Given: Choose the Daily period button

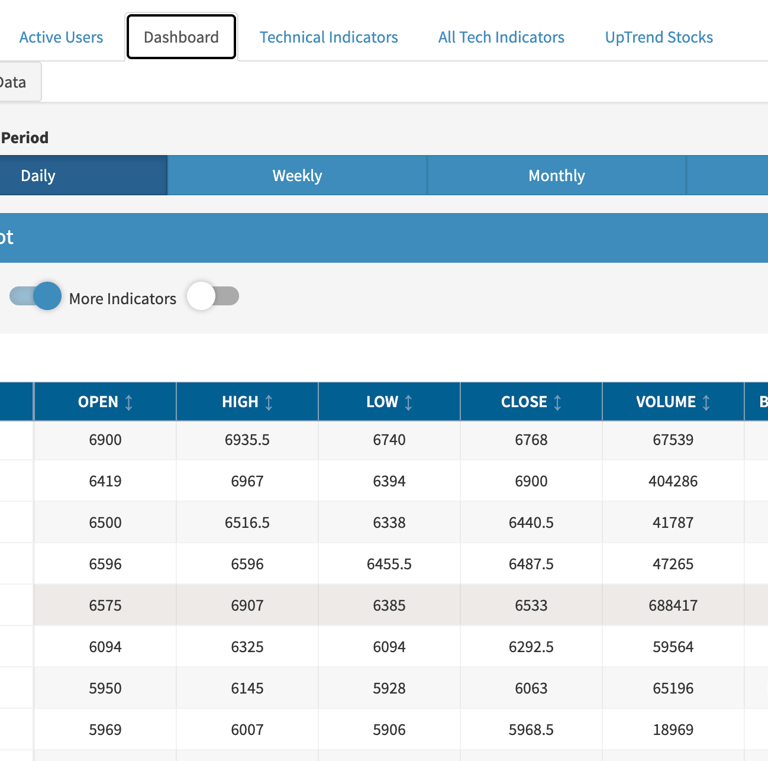Looking at the screenshot, I should [84, 175].
